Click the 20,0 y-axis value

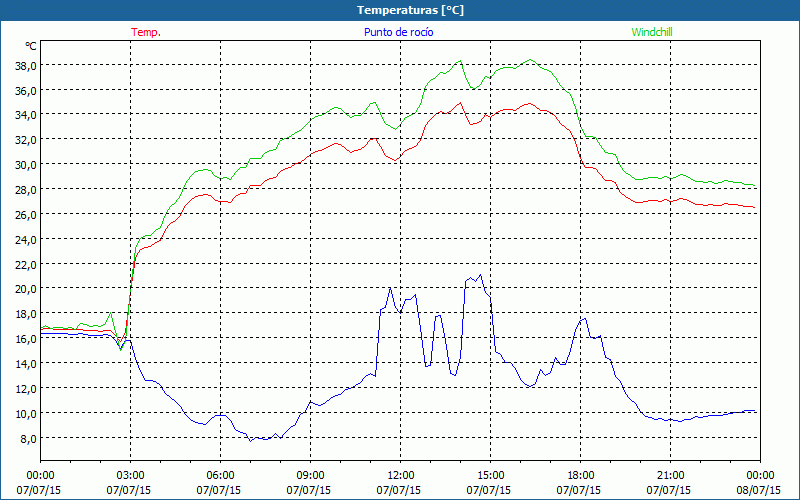[x=25, y=289]
